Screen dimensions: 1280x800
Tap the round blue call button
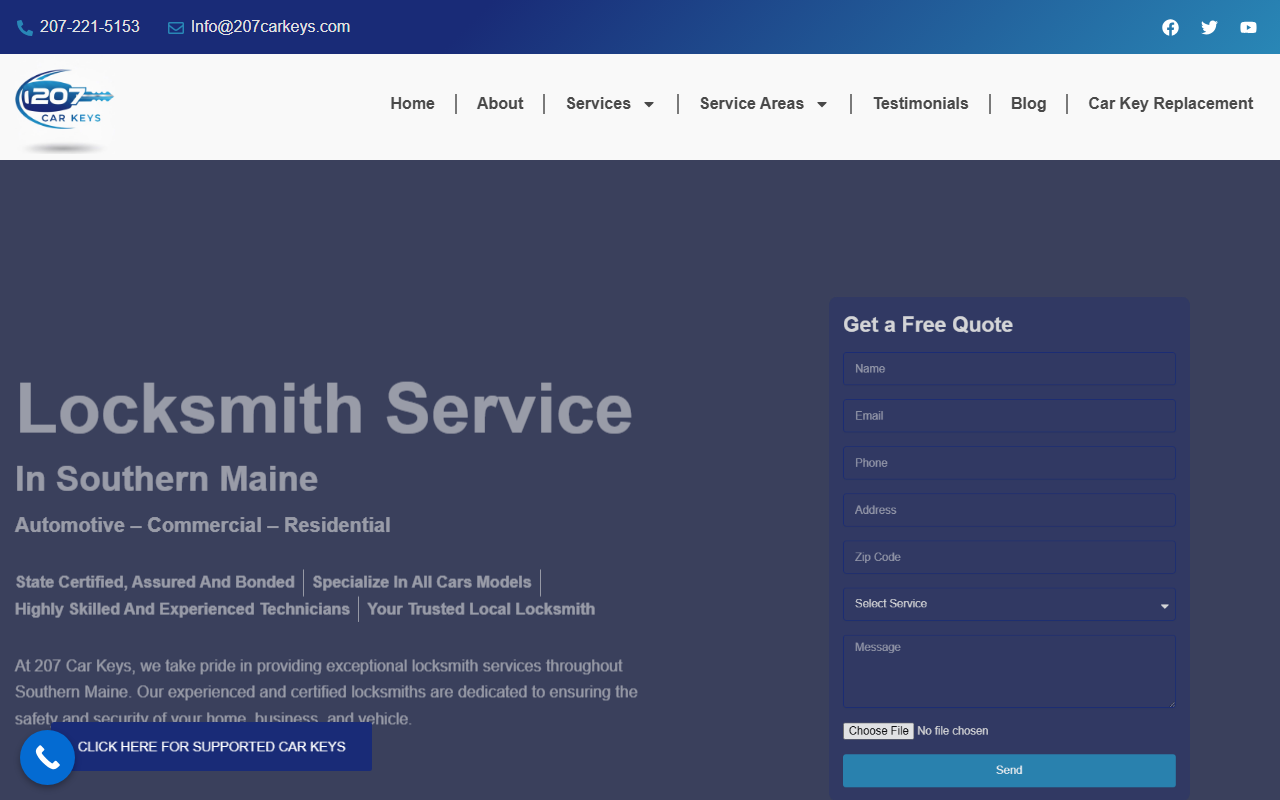pos(47,757)
